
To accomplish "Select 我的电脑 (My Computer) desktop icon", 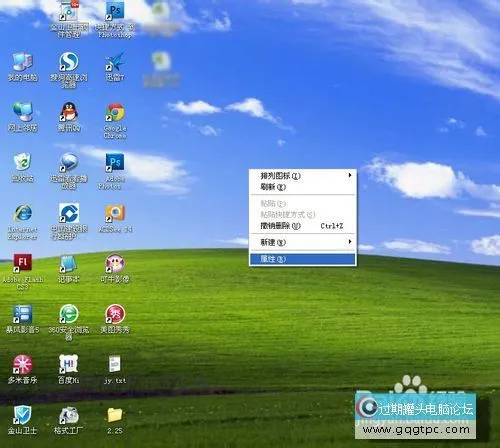I will pos(22,67).
